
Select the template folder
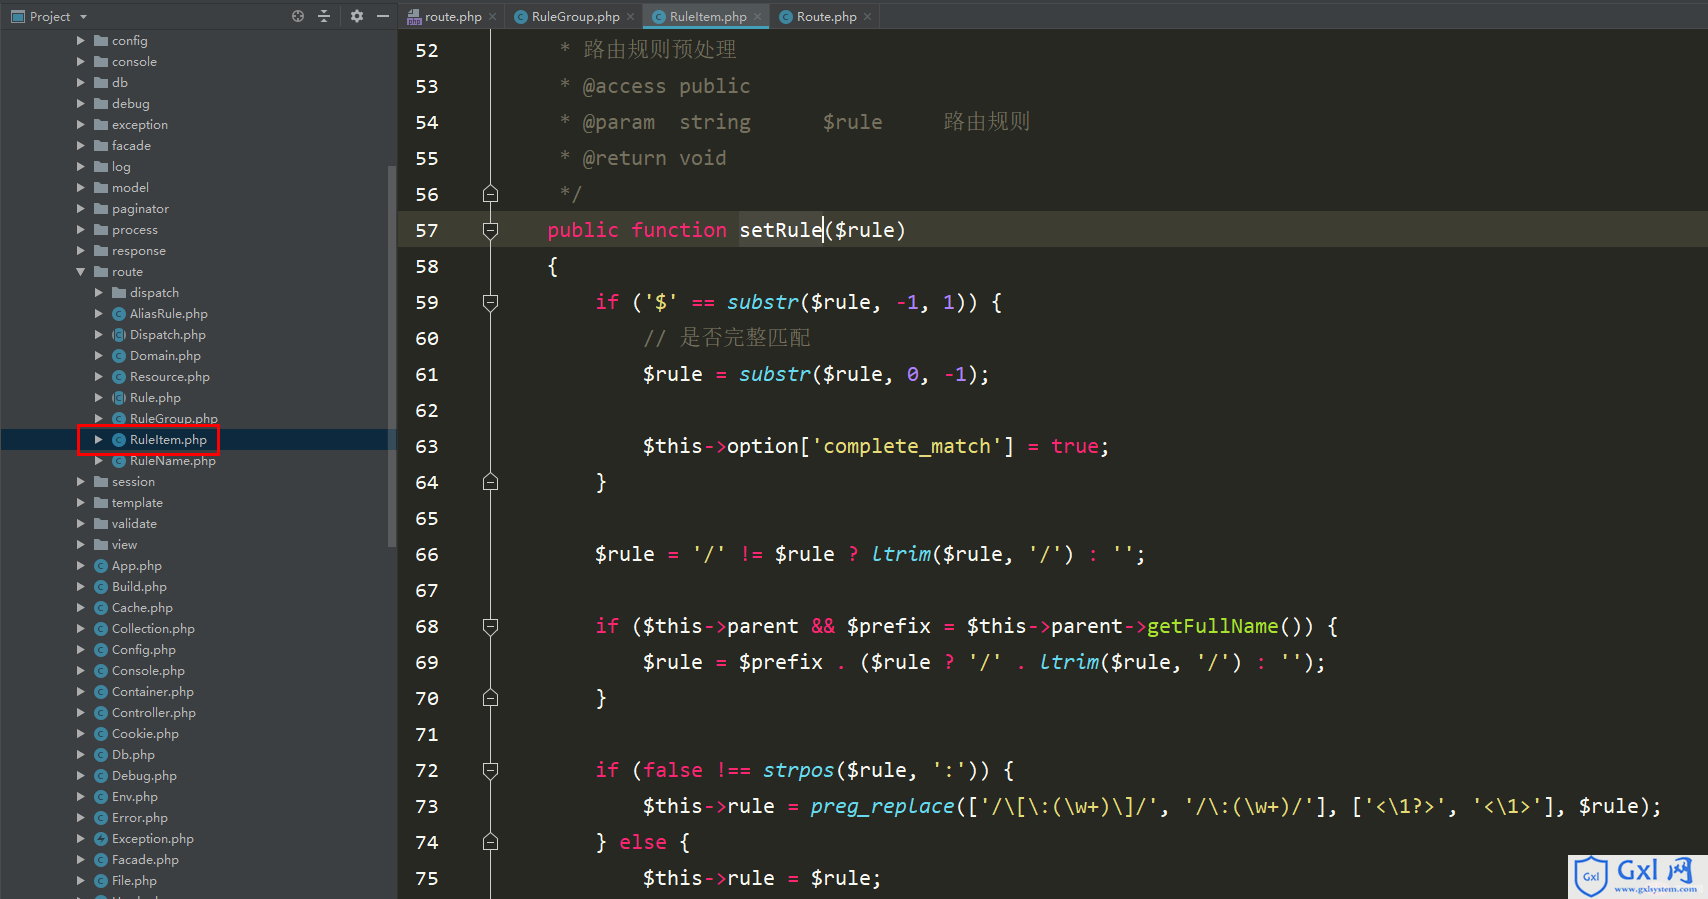coord(137,503)
